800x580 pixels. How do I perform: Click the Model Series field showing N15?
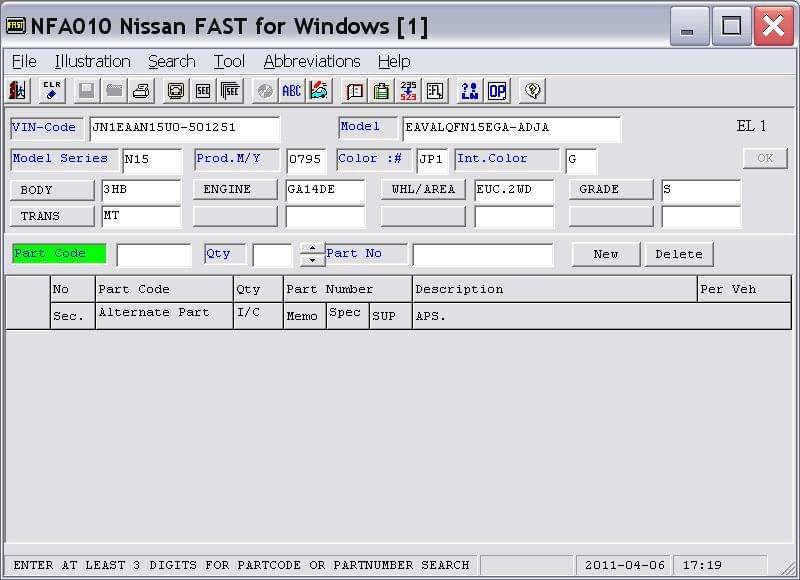tap(152, 160)
